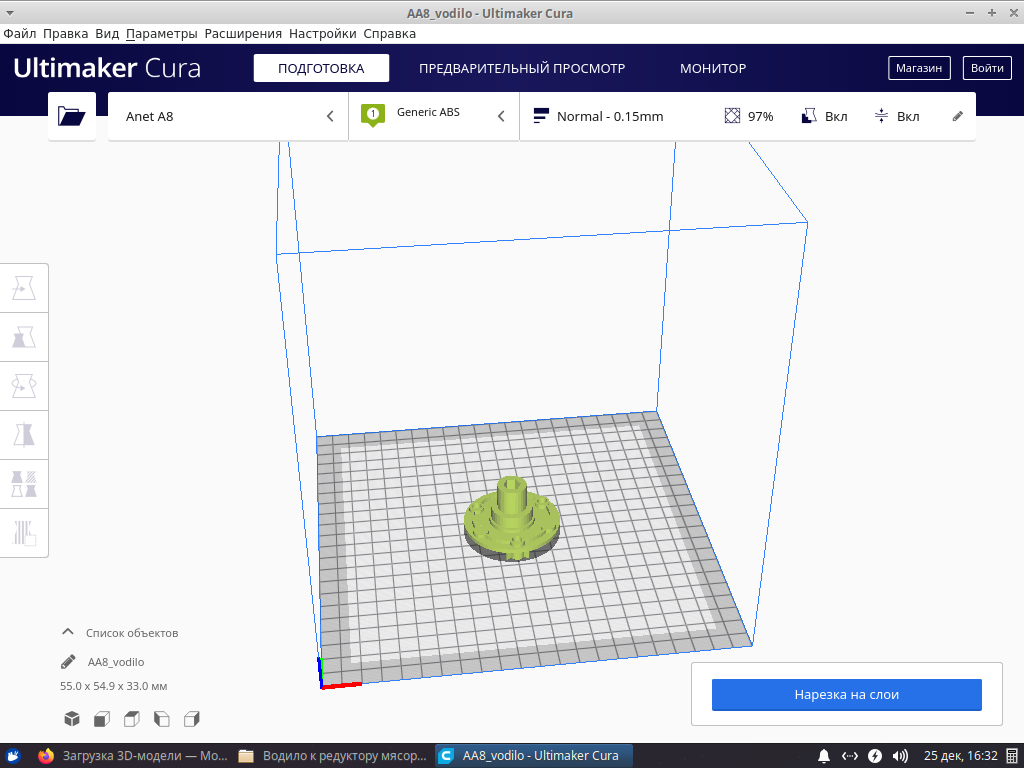Screen dimensions: 1024x768
Task: Open the notifications bell in system tray
Action: tap(824, 756)
